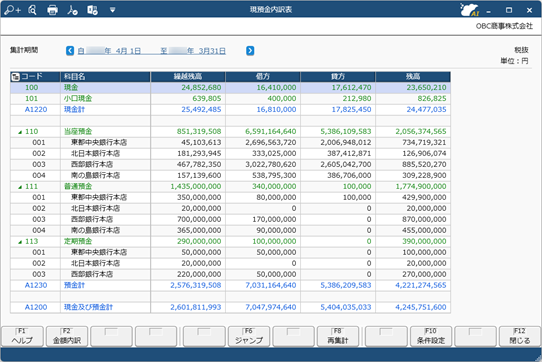Click the data export toolbar icon
Screen dimensions: 542x362
pyautogui.click(x=93, y=10)
